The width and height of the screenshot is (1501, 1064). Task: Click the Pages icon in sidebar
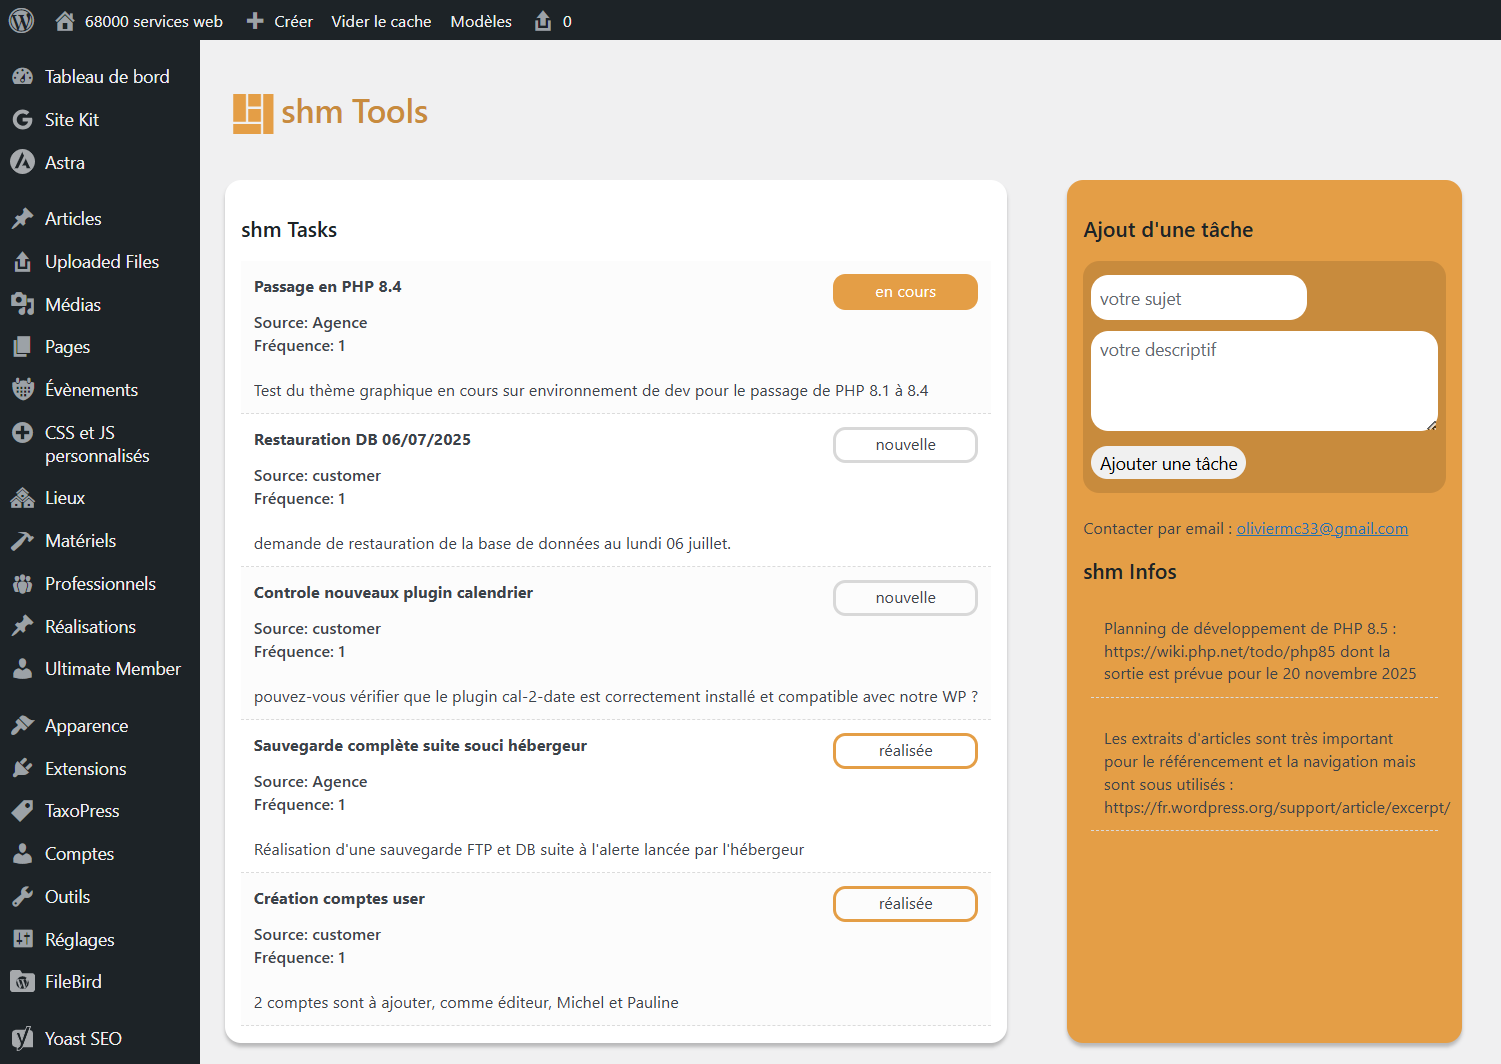[22, 347]
